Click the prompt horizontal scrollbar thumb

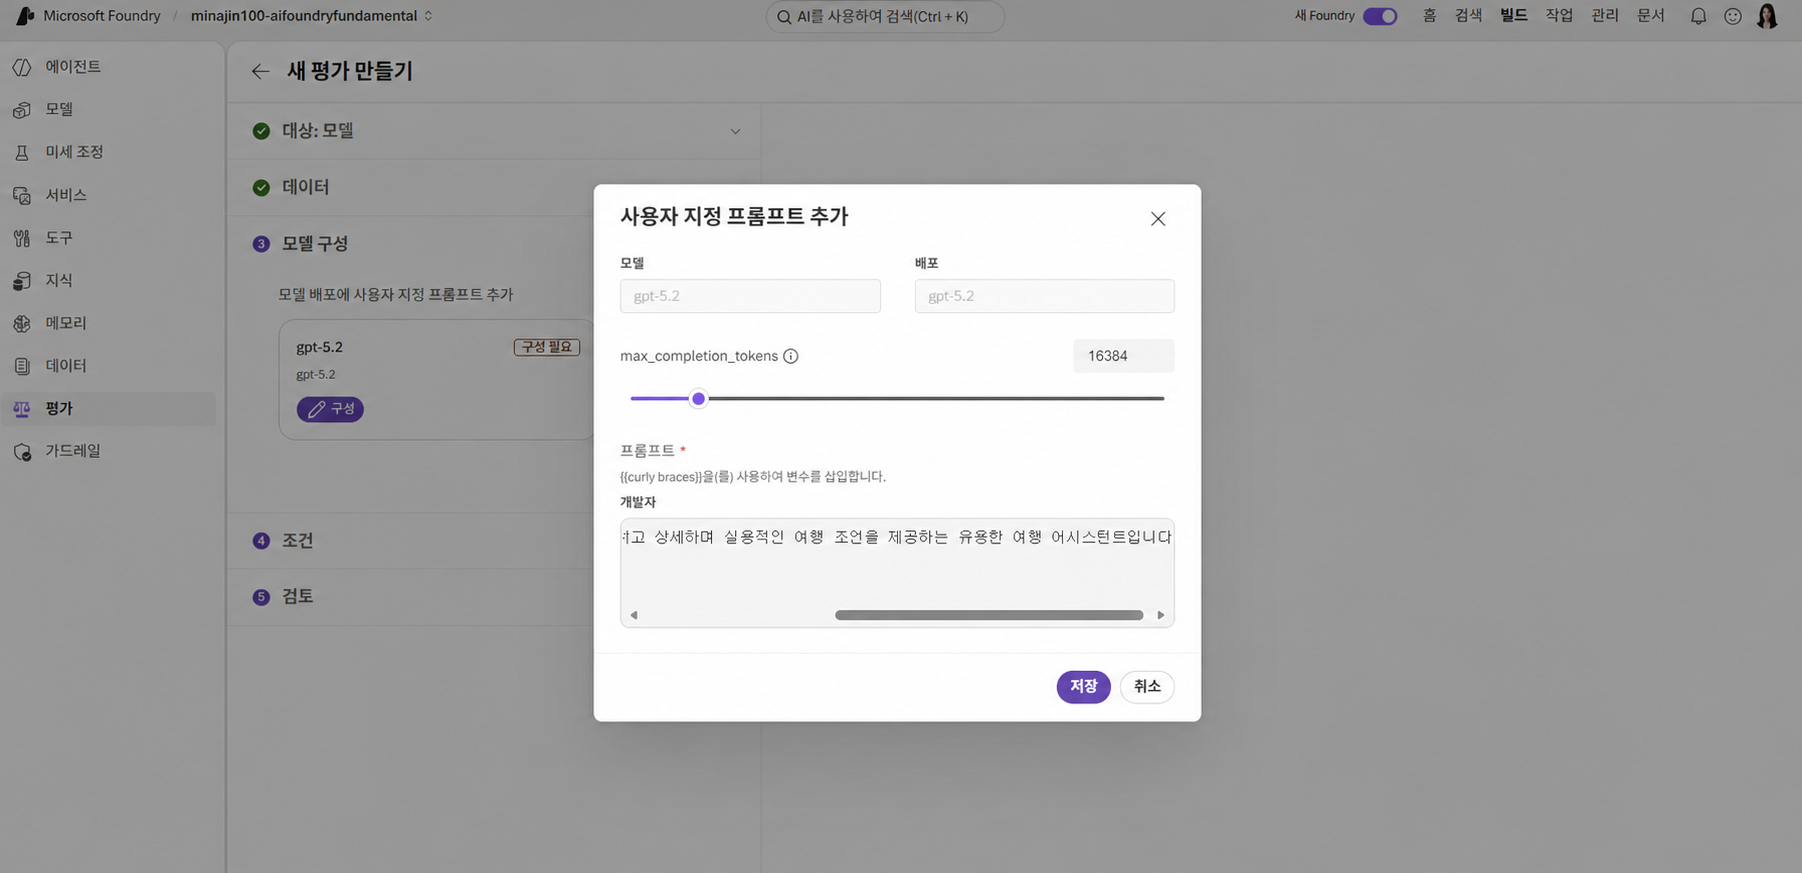989,616
